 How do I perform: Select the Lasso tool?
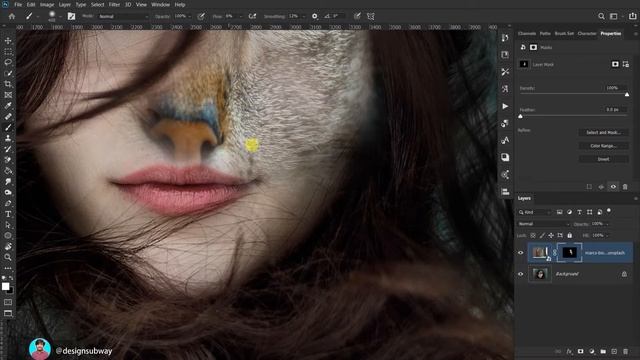pyautogui.click(x=8, y=62)
